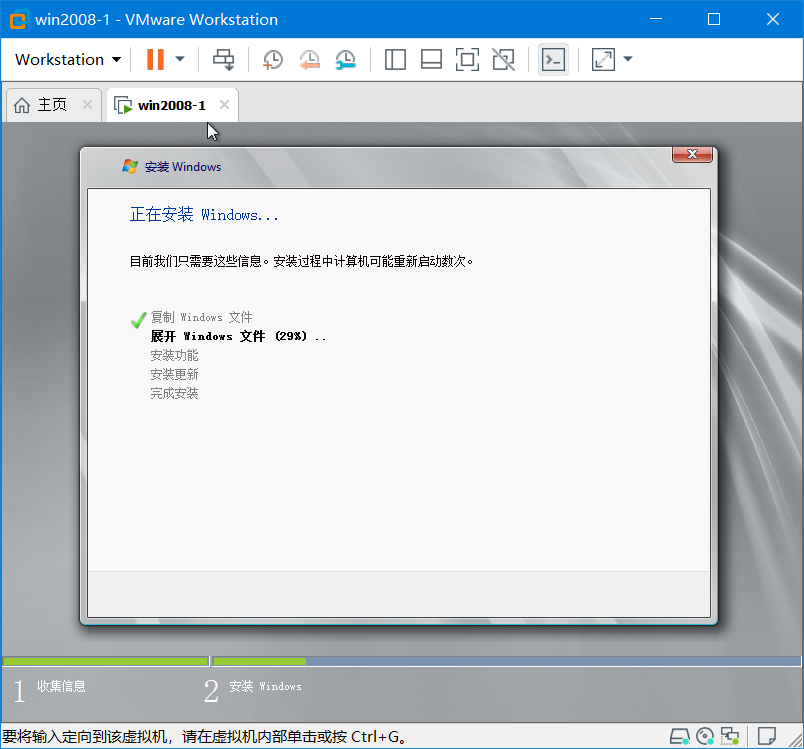Screen dimensions: 804x749
Task: Toggle Unity mode icon
Action: tap(504, 59)
